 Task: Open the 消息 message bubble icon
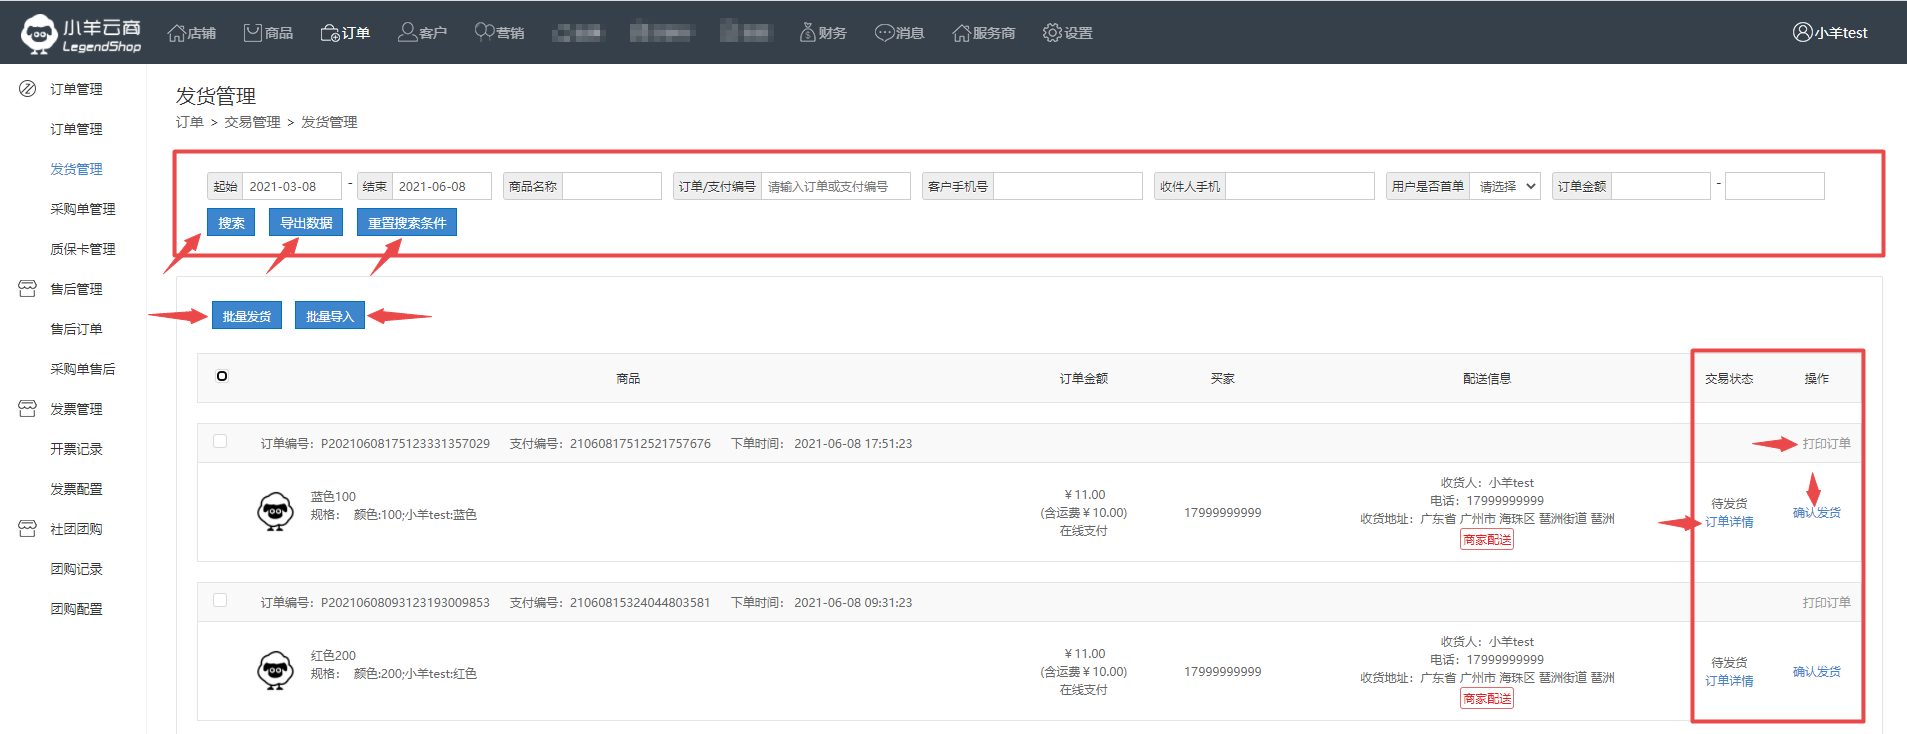point(884,33)
